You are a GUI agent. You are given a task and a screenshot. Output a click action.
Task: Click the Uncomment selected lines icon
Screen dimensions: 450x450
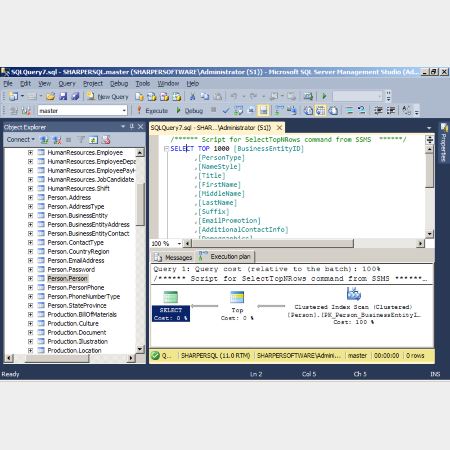click(x=361, y=110)
